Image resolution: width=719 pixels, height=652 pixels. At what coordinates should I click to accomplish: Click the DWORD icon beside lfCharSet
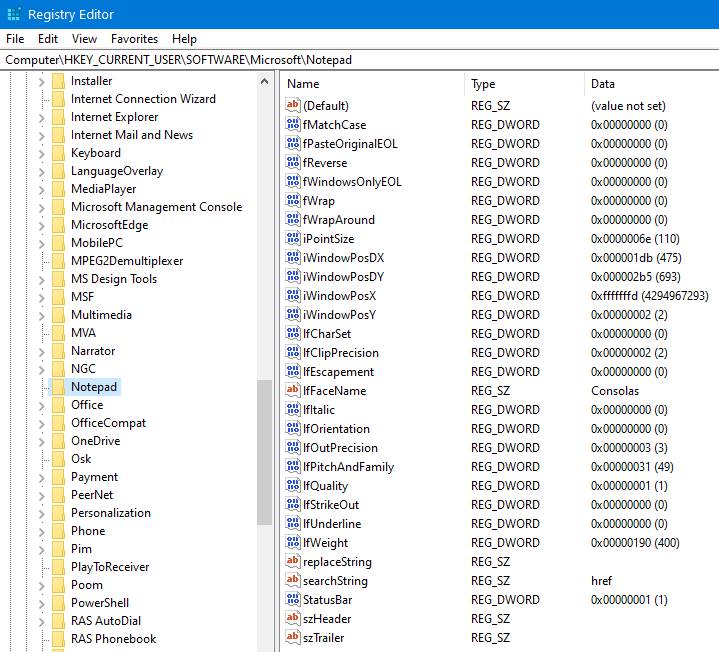[293, 333]
